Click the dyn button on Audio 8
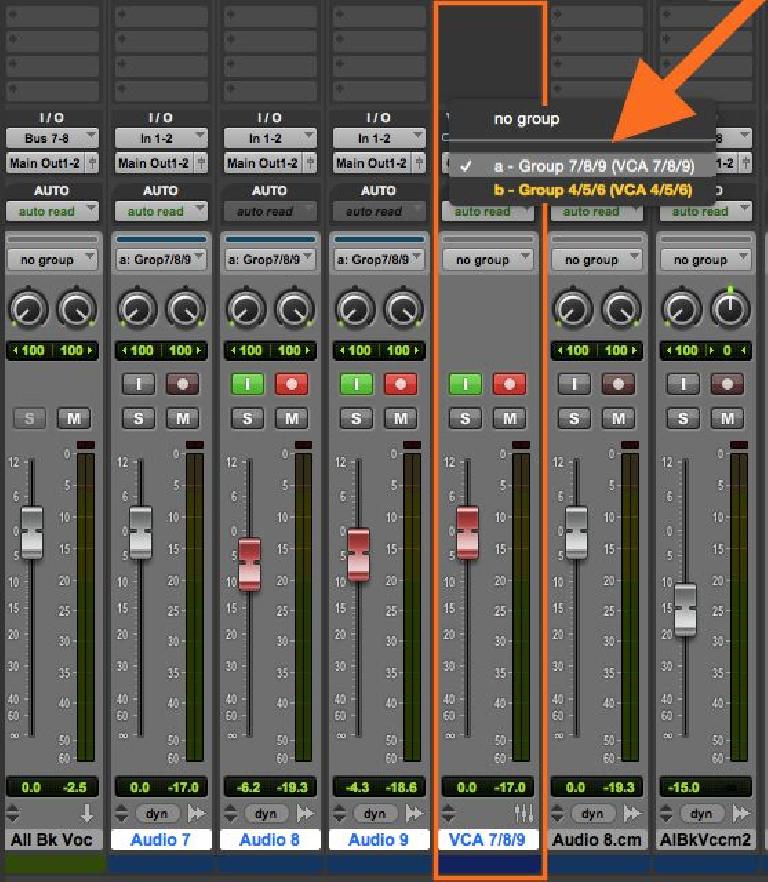This screenshot has height=882, width=768. 265,813
